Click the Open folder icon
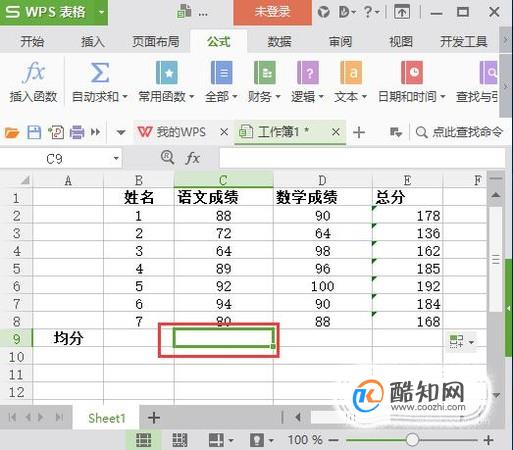This screenshot has height=450, width=513. [x=12, y=133]
